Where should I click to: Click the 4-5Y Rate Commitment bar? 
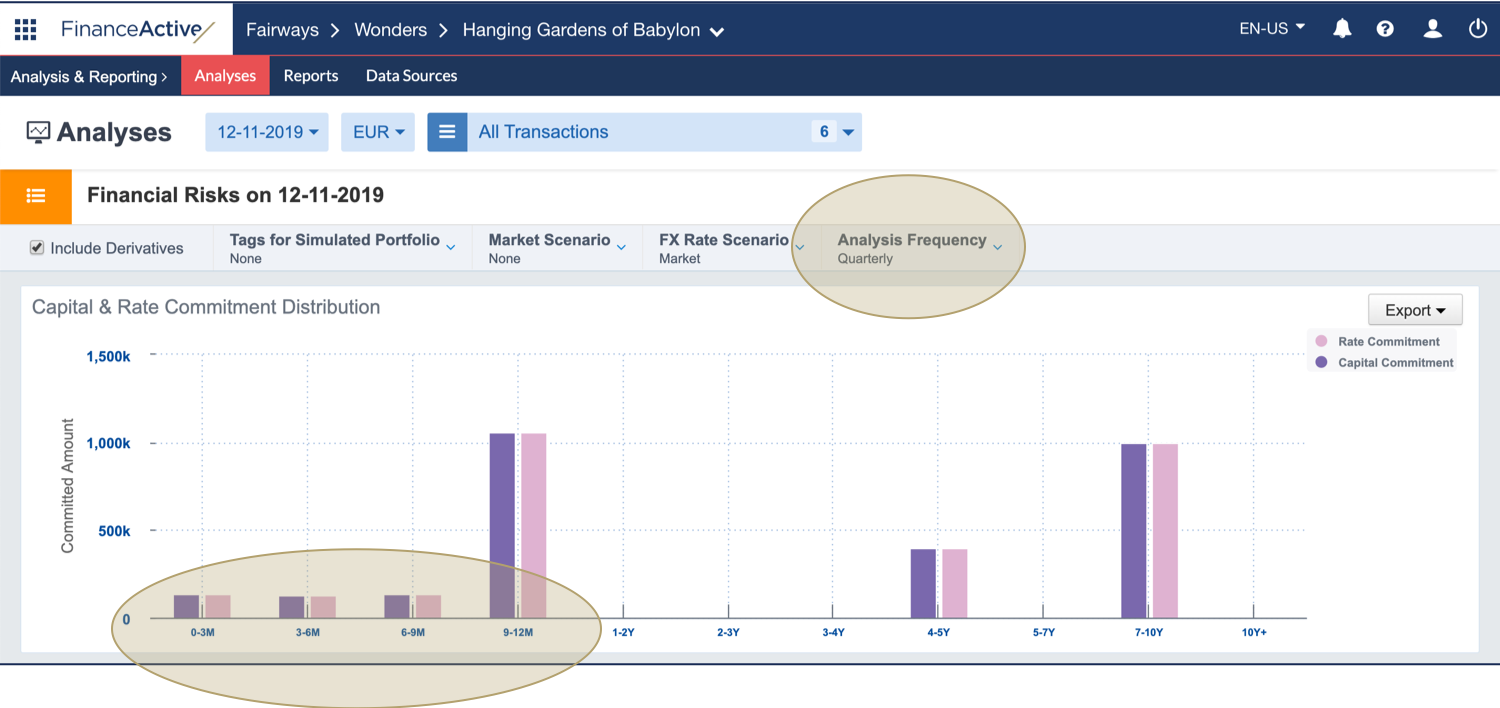[x=955, y=584]
